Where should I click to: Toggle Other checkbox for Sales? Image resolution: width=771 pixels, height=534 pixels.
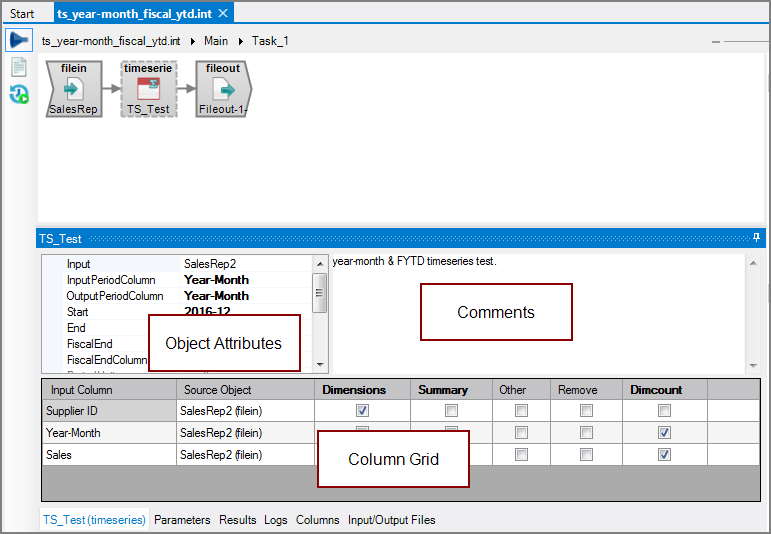521,455
